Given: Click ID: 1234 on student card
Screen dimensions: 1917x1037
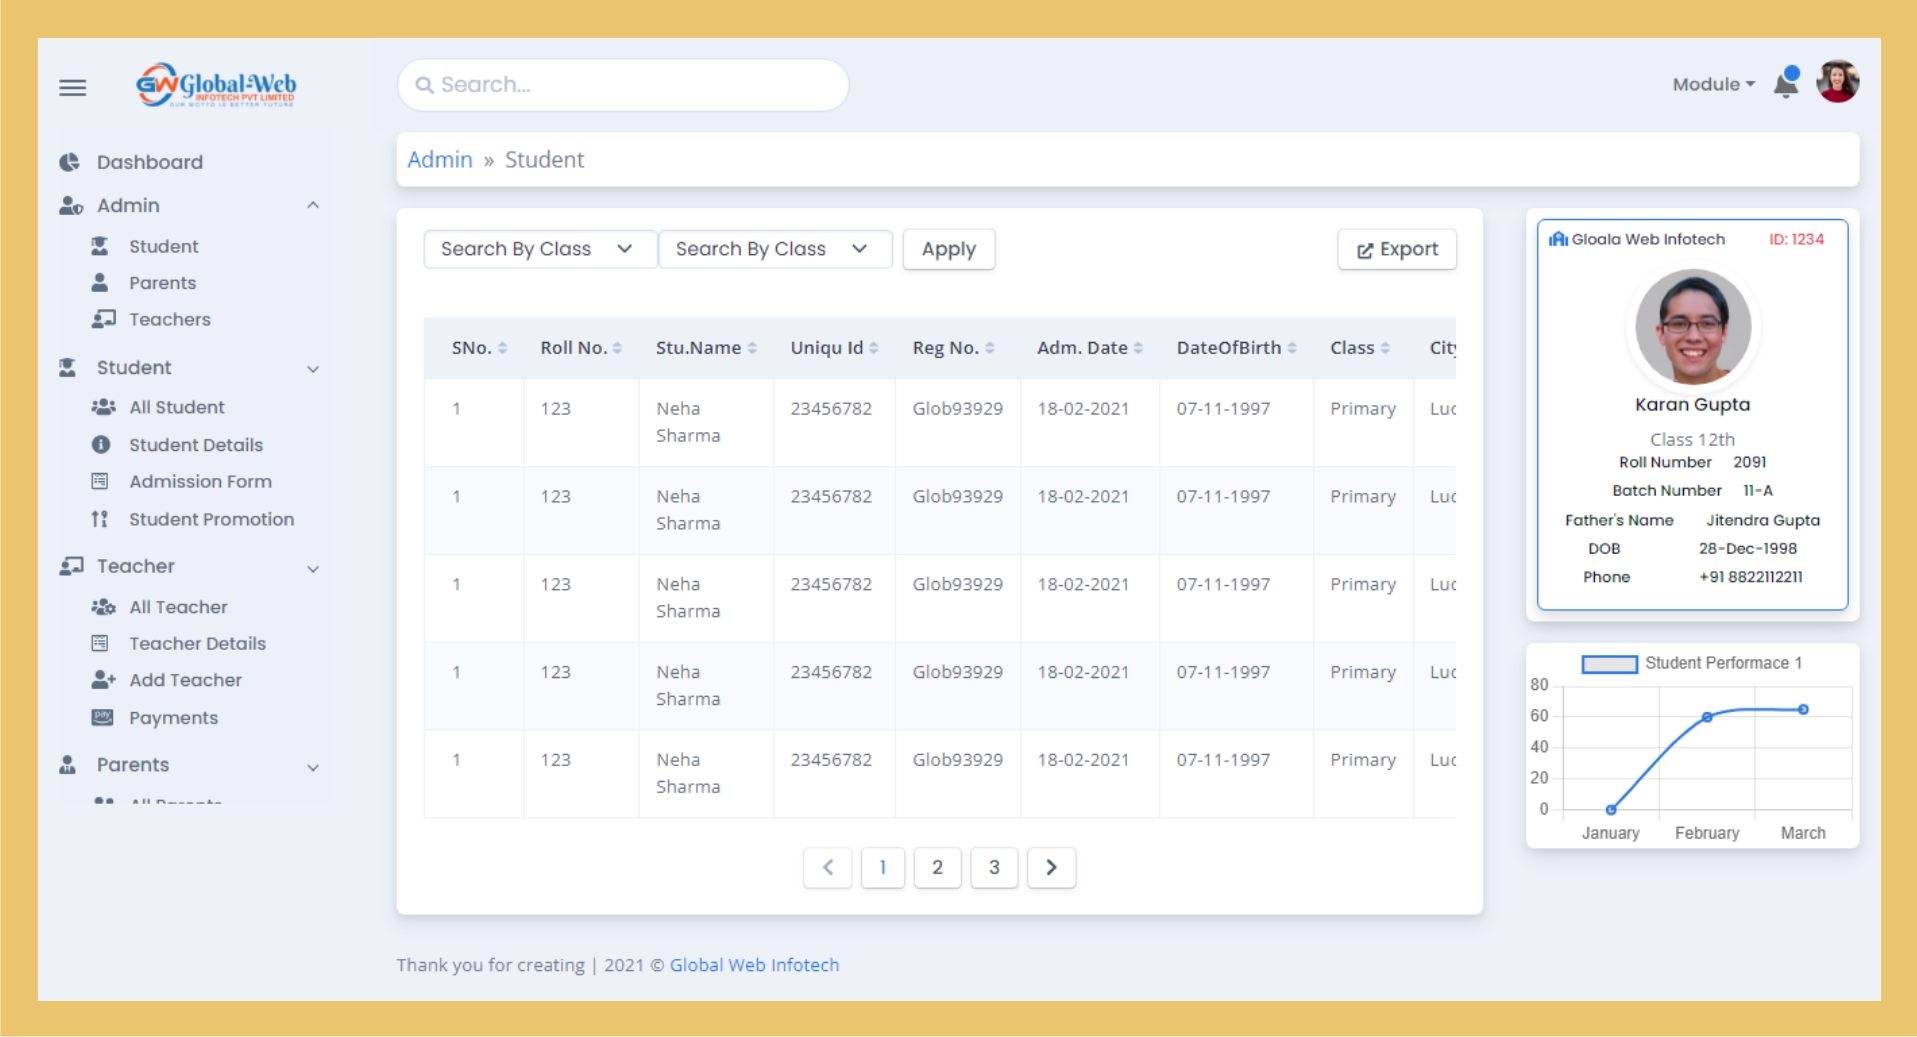Looking at the screenshot, I should click(1796, 239).
